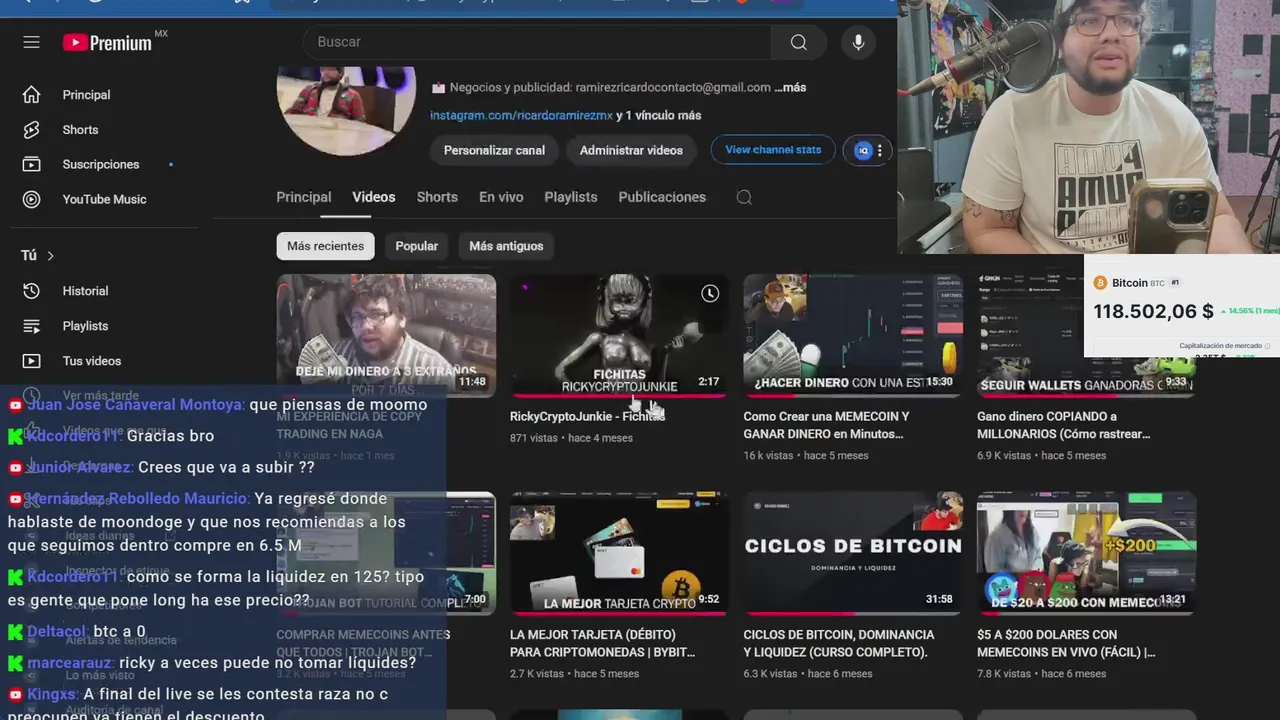
Task: Click 'Ciclos de Bitcoin' thumbnail progress bar
Action: [853, 614]
